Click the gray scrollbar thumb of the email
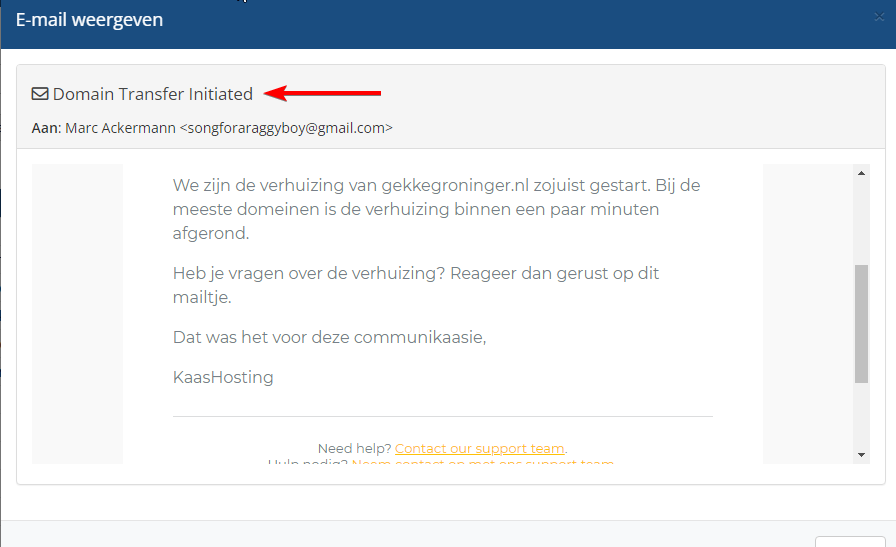Image resolution: width=896 pixels, height=547 pixels. [x=861, y=323]
